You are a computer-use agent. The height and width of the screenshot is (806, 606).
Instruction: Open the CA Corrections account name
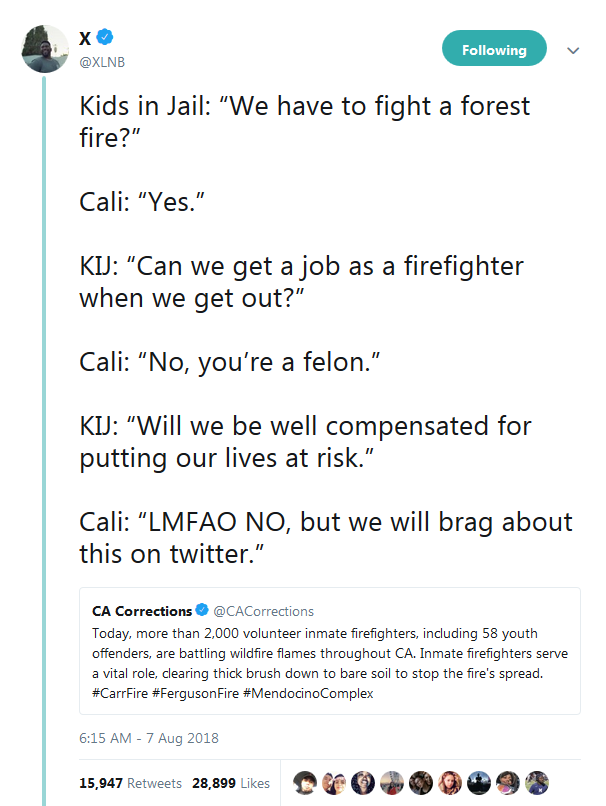(x=141, y=611)
